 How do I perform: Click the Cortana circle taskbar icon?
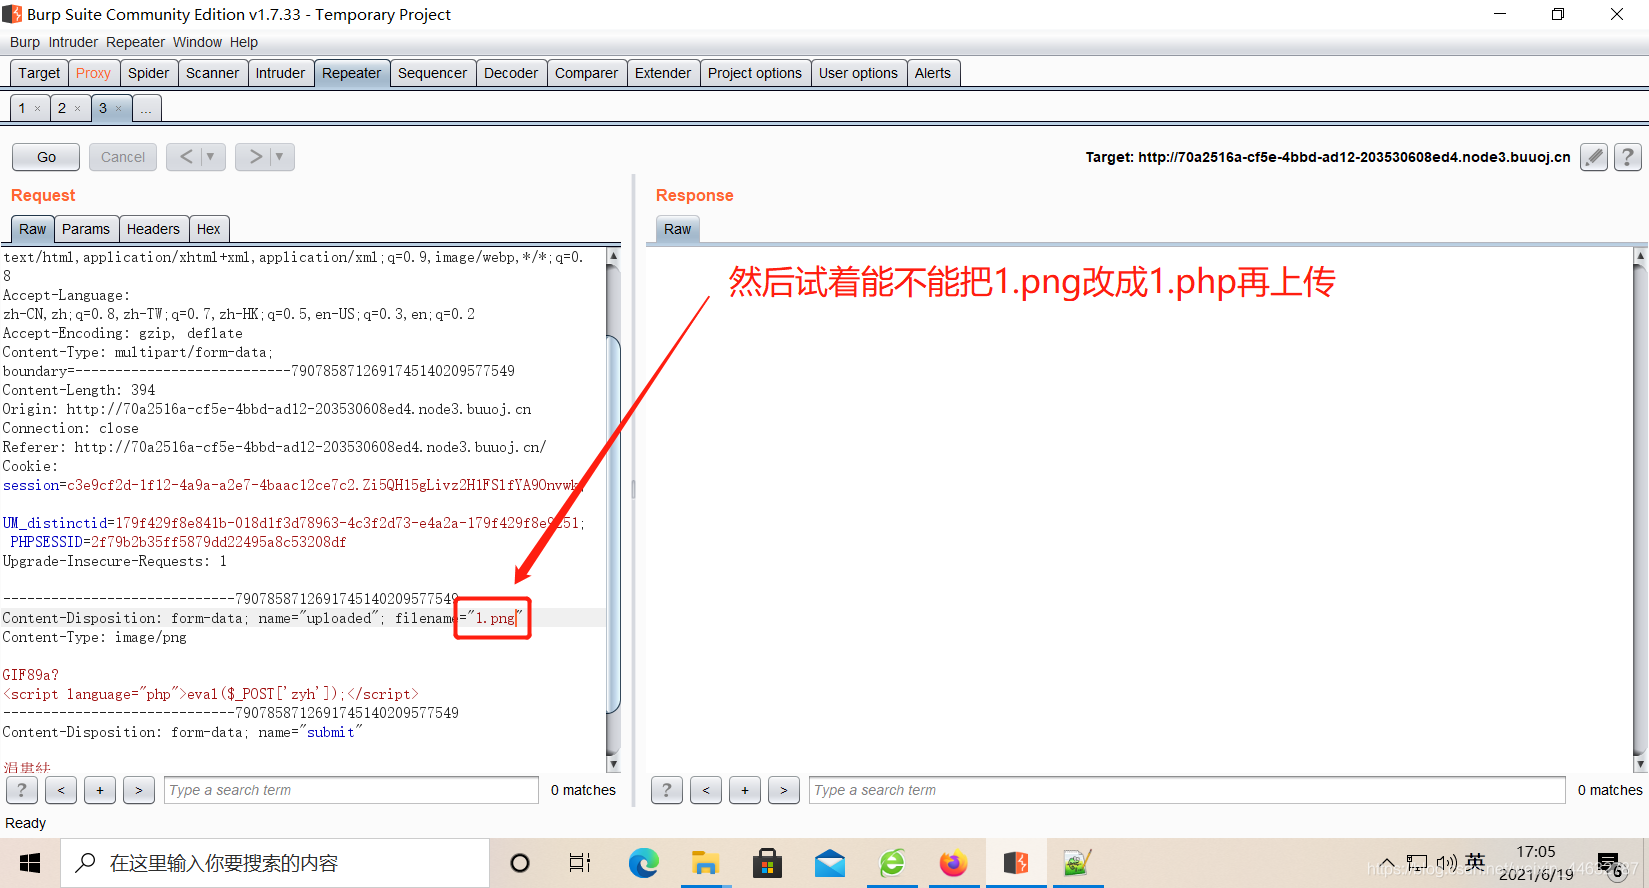pyautogui.click(x=520, y=863)
